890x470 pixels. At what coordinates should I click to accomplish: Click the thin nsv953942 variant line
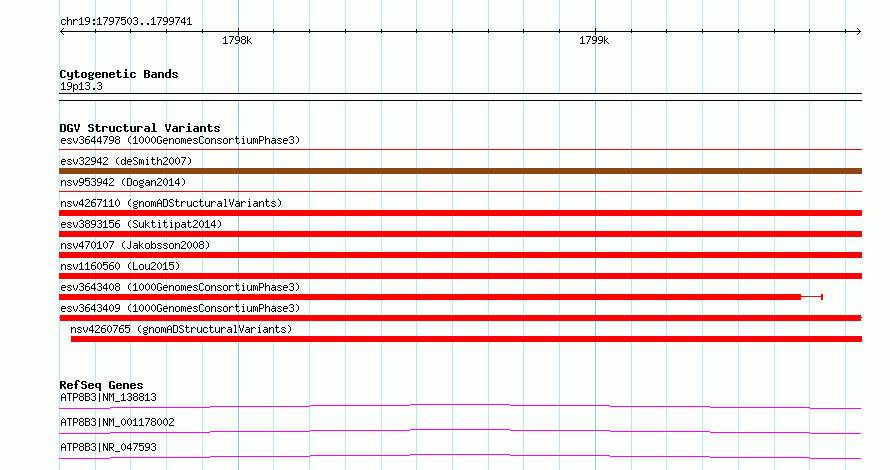click(x=460, y=192)
